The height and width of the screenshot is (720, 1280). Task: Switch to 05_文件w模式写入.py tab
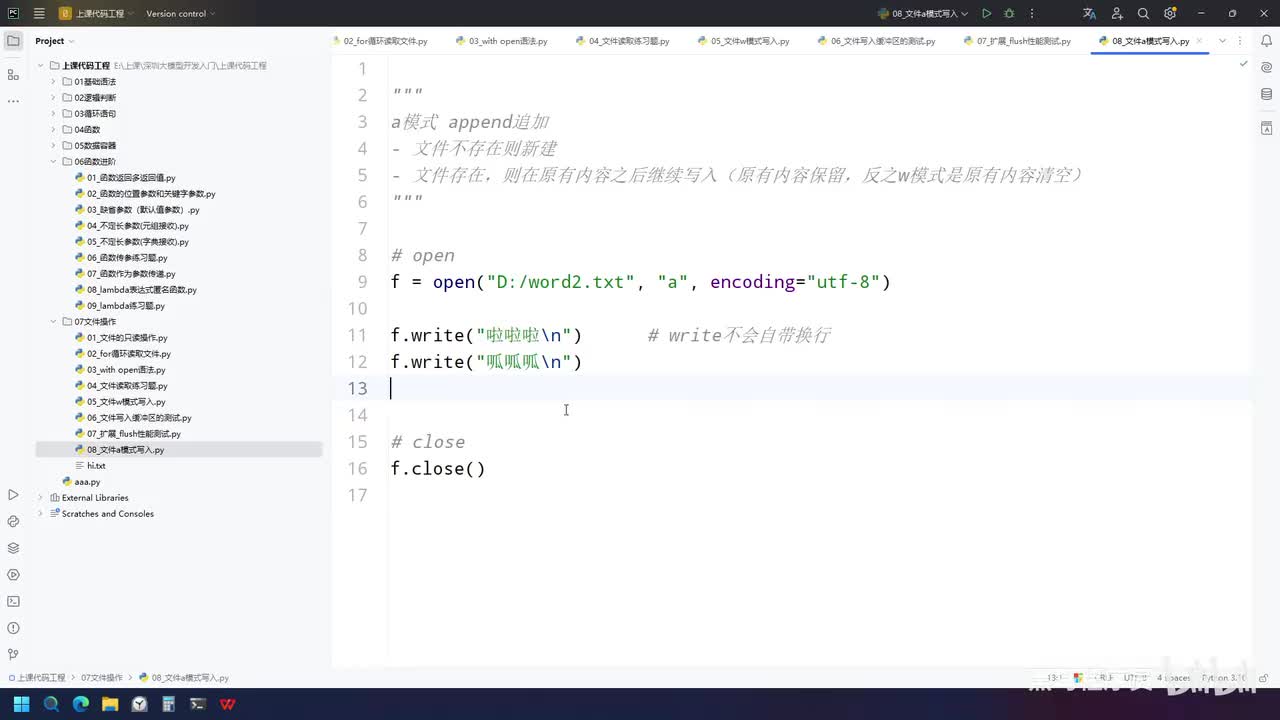[743, 41]
